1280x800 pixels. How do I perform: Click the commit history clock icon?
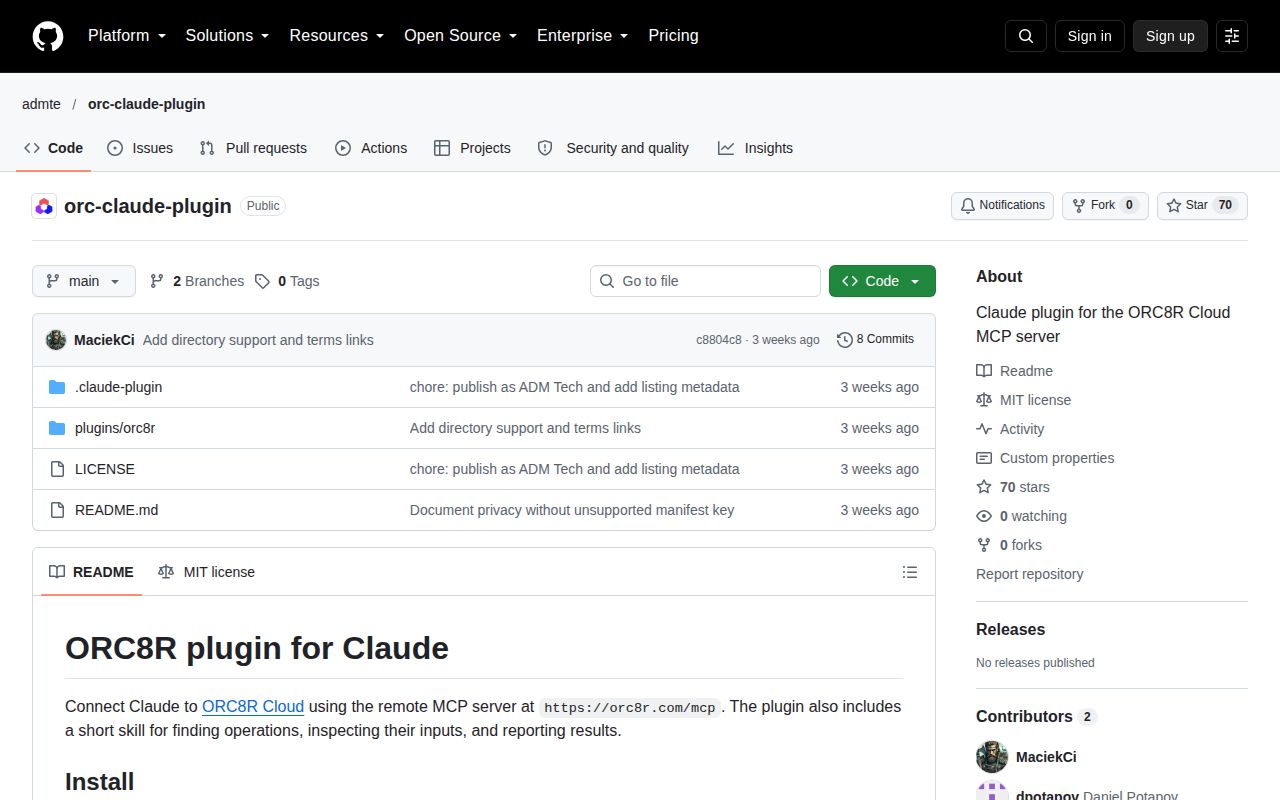[x=844, y=340]
